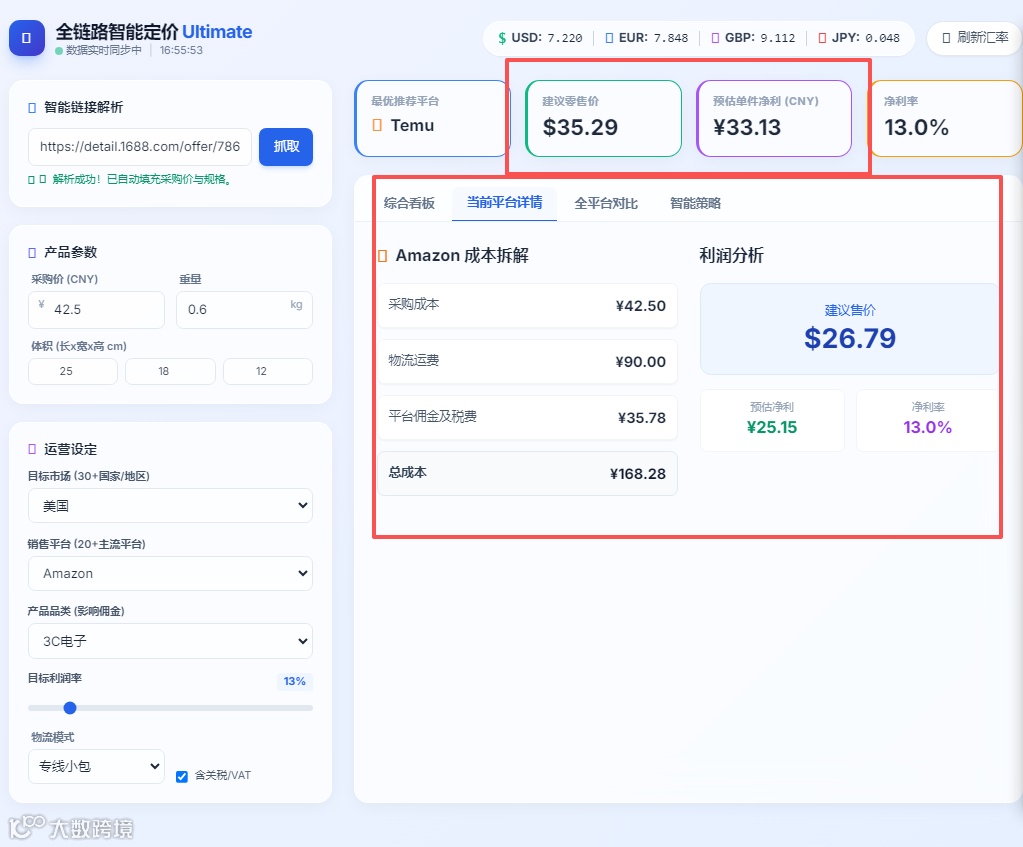The height and width of the screenshot is (847, 1023).
Task: Select the 当前平台详情 tab
Action: coord(504,203)
